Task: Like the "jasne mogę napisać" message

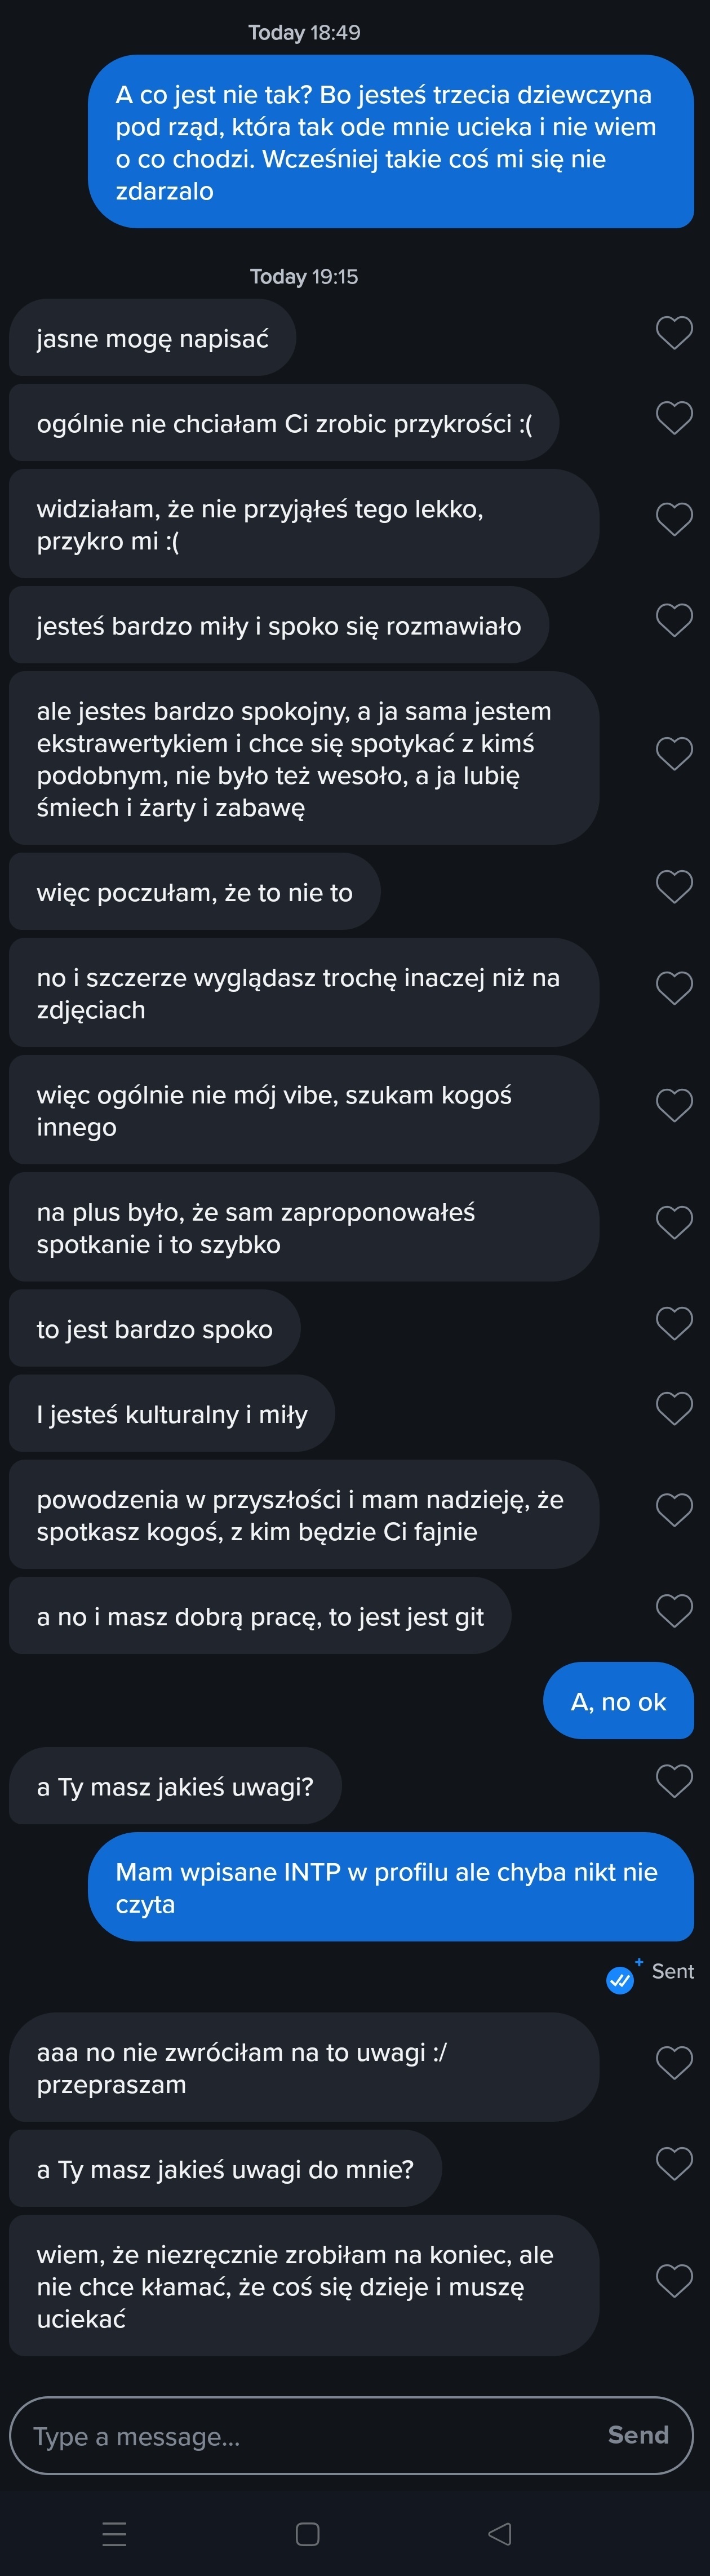Action: pos(674,333)
